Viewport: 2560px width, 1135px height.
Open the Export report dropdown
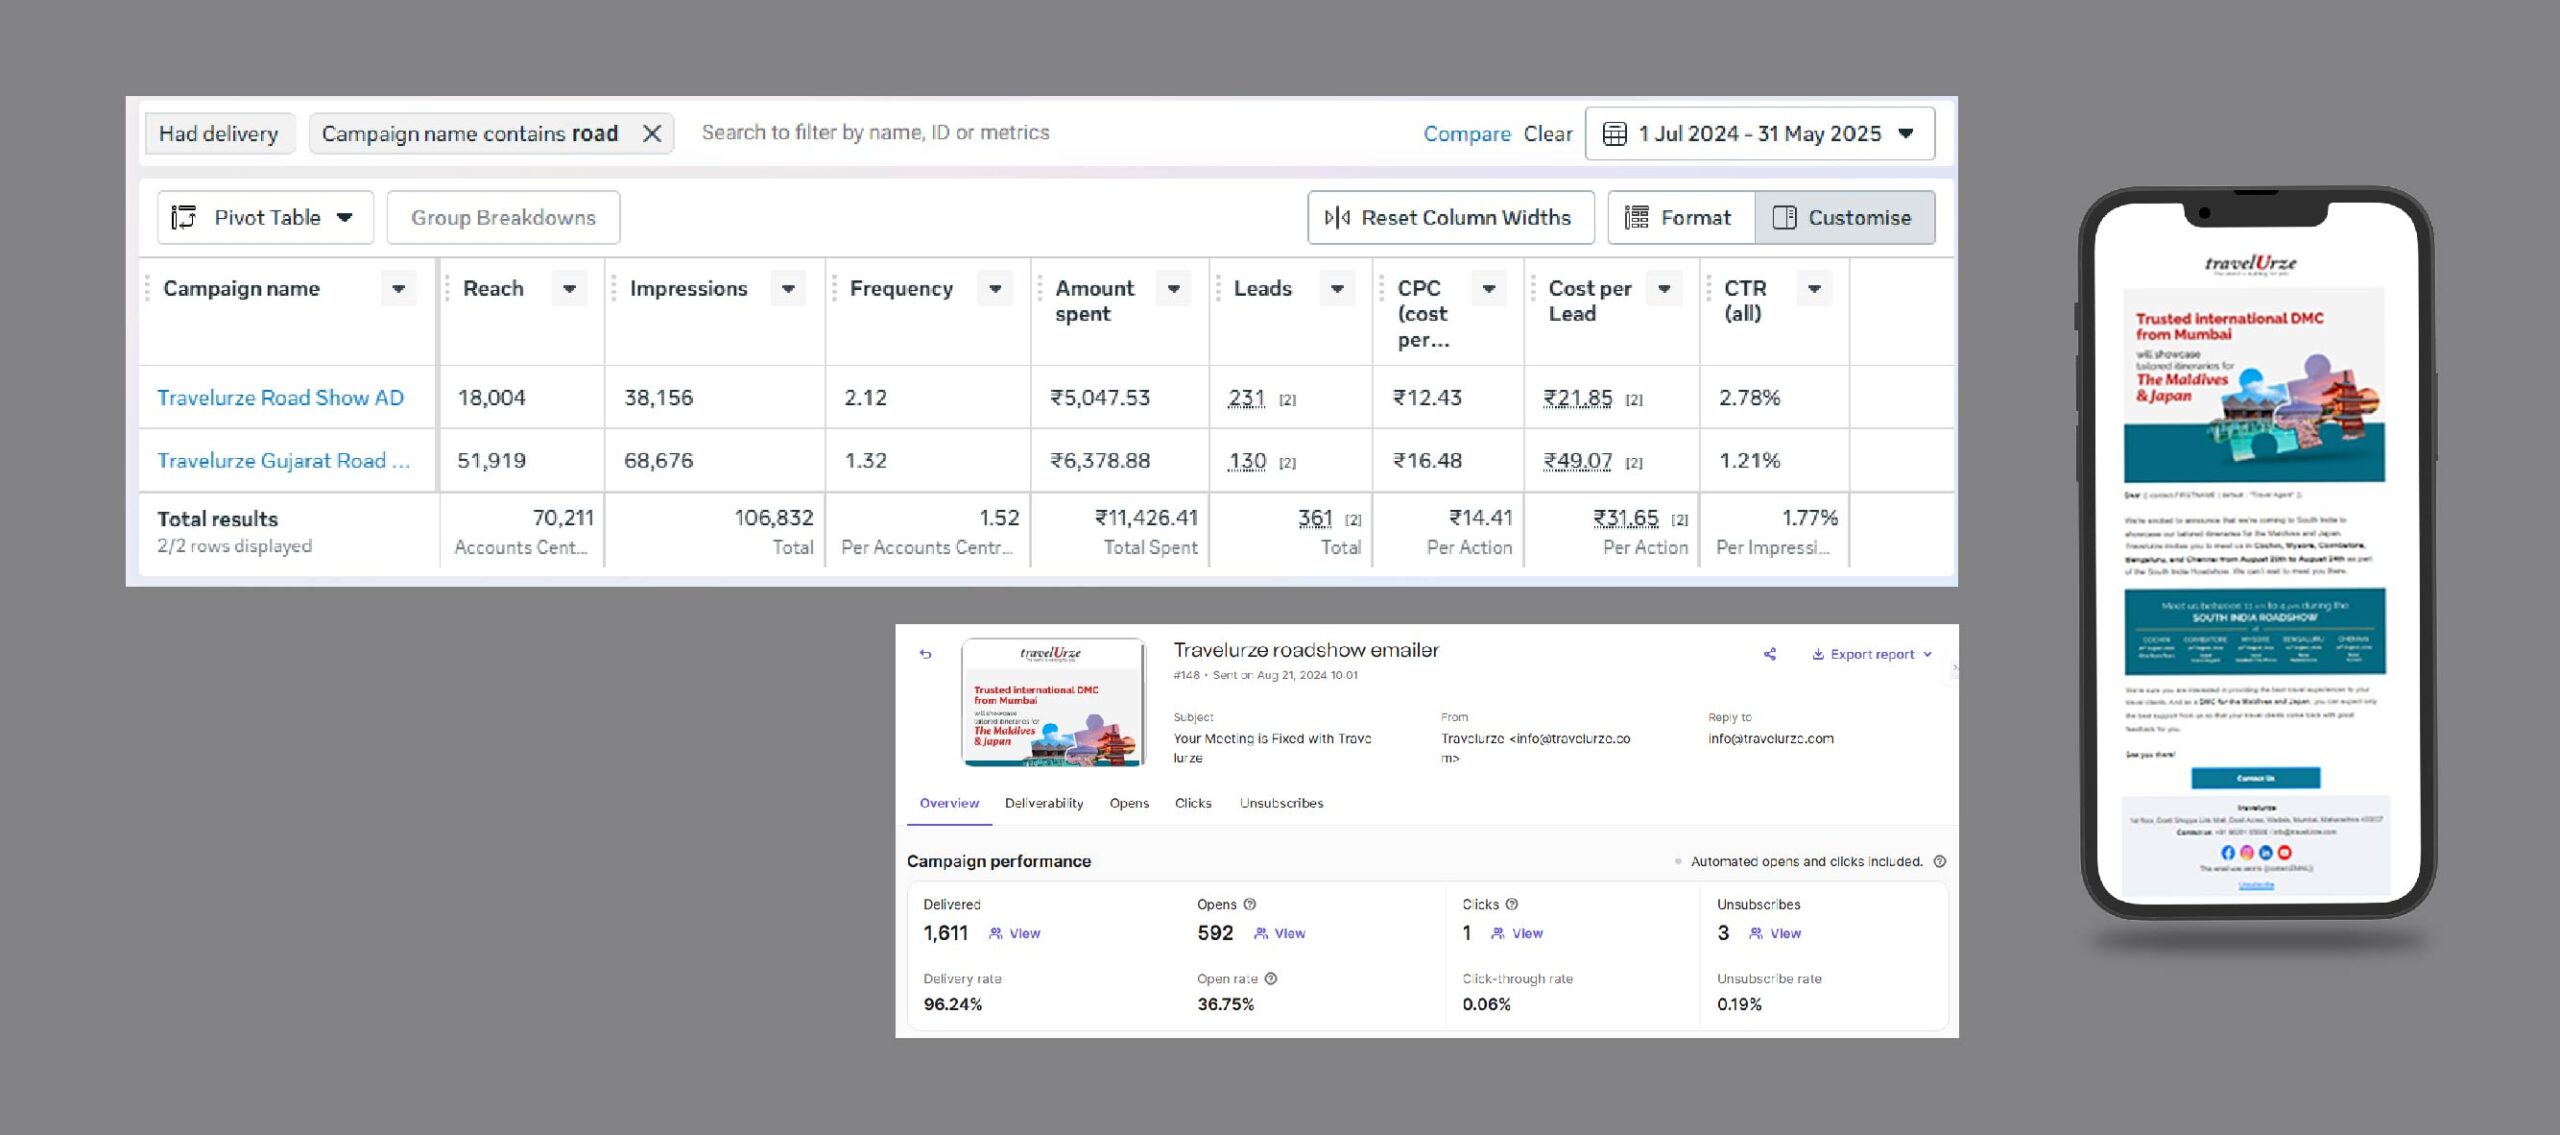click(1871, 654)
